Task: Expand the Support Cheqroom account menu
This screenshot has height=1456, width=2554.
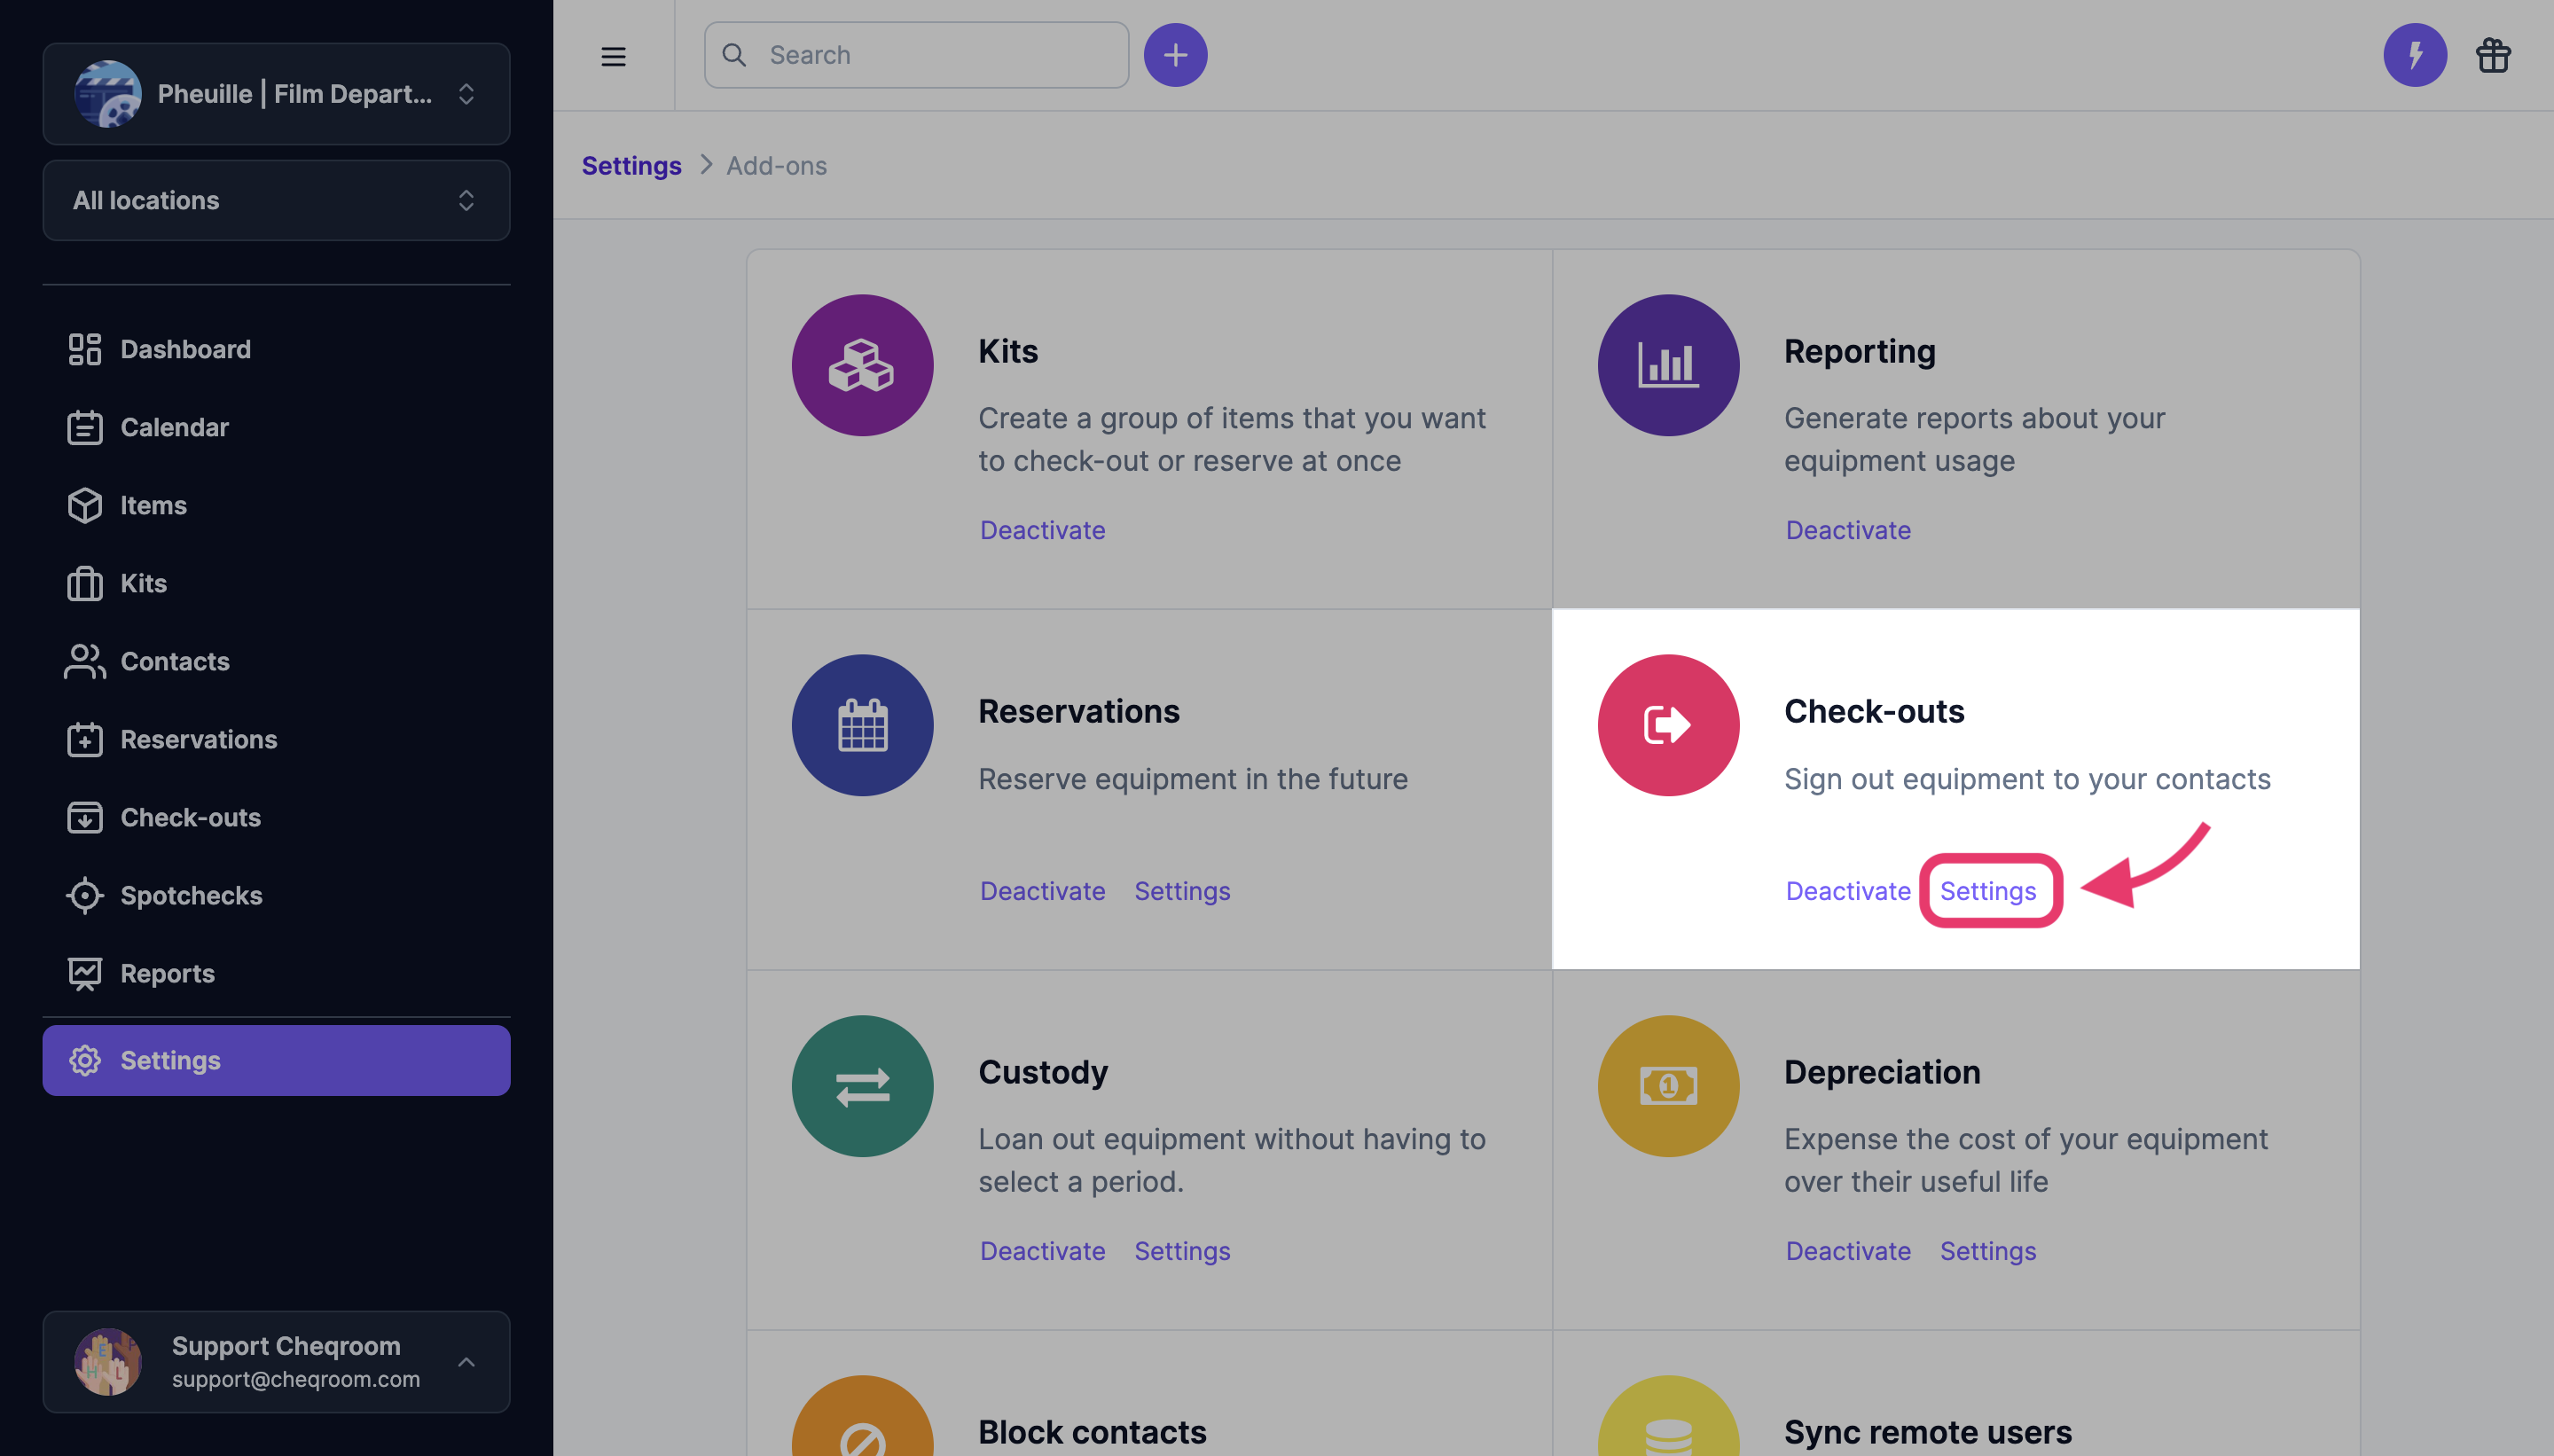Action: 276,1361
